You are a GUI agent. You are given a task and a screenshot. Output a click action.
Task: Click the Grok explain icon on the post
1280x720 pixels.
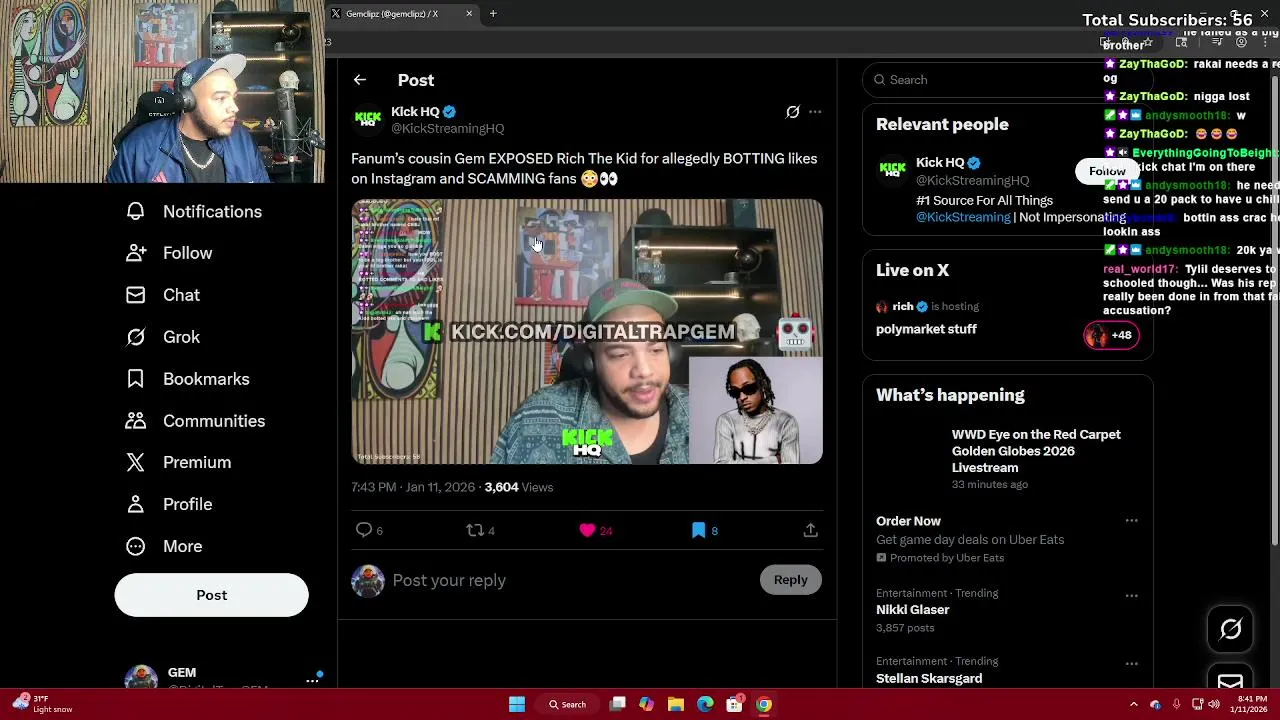[792, 112]
